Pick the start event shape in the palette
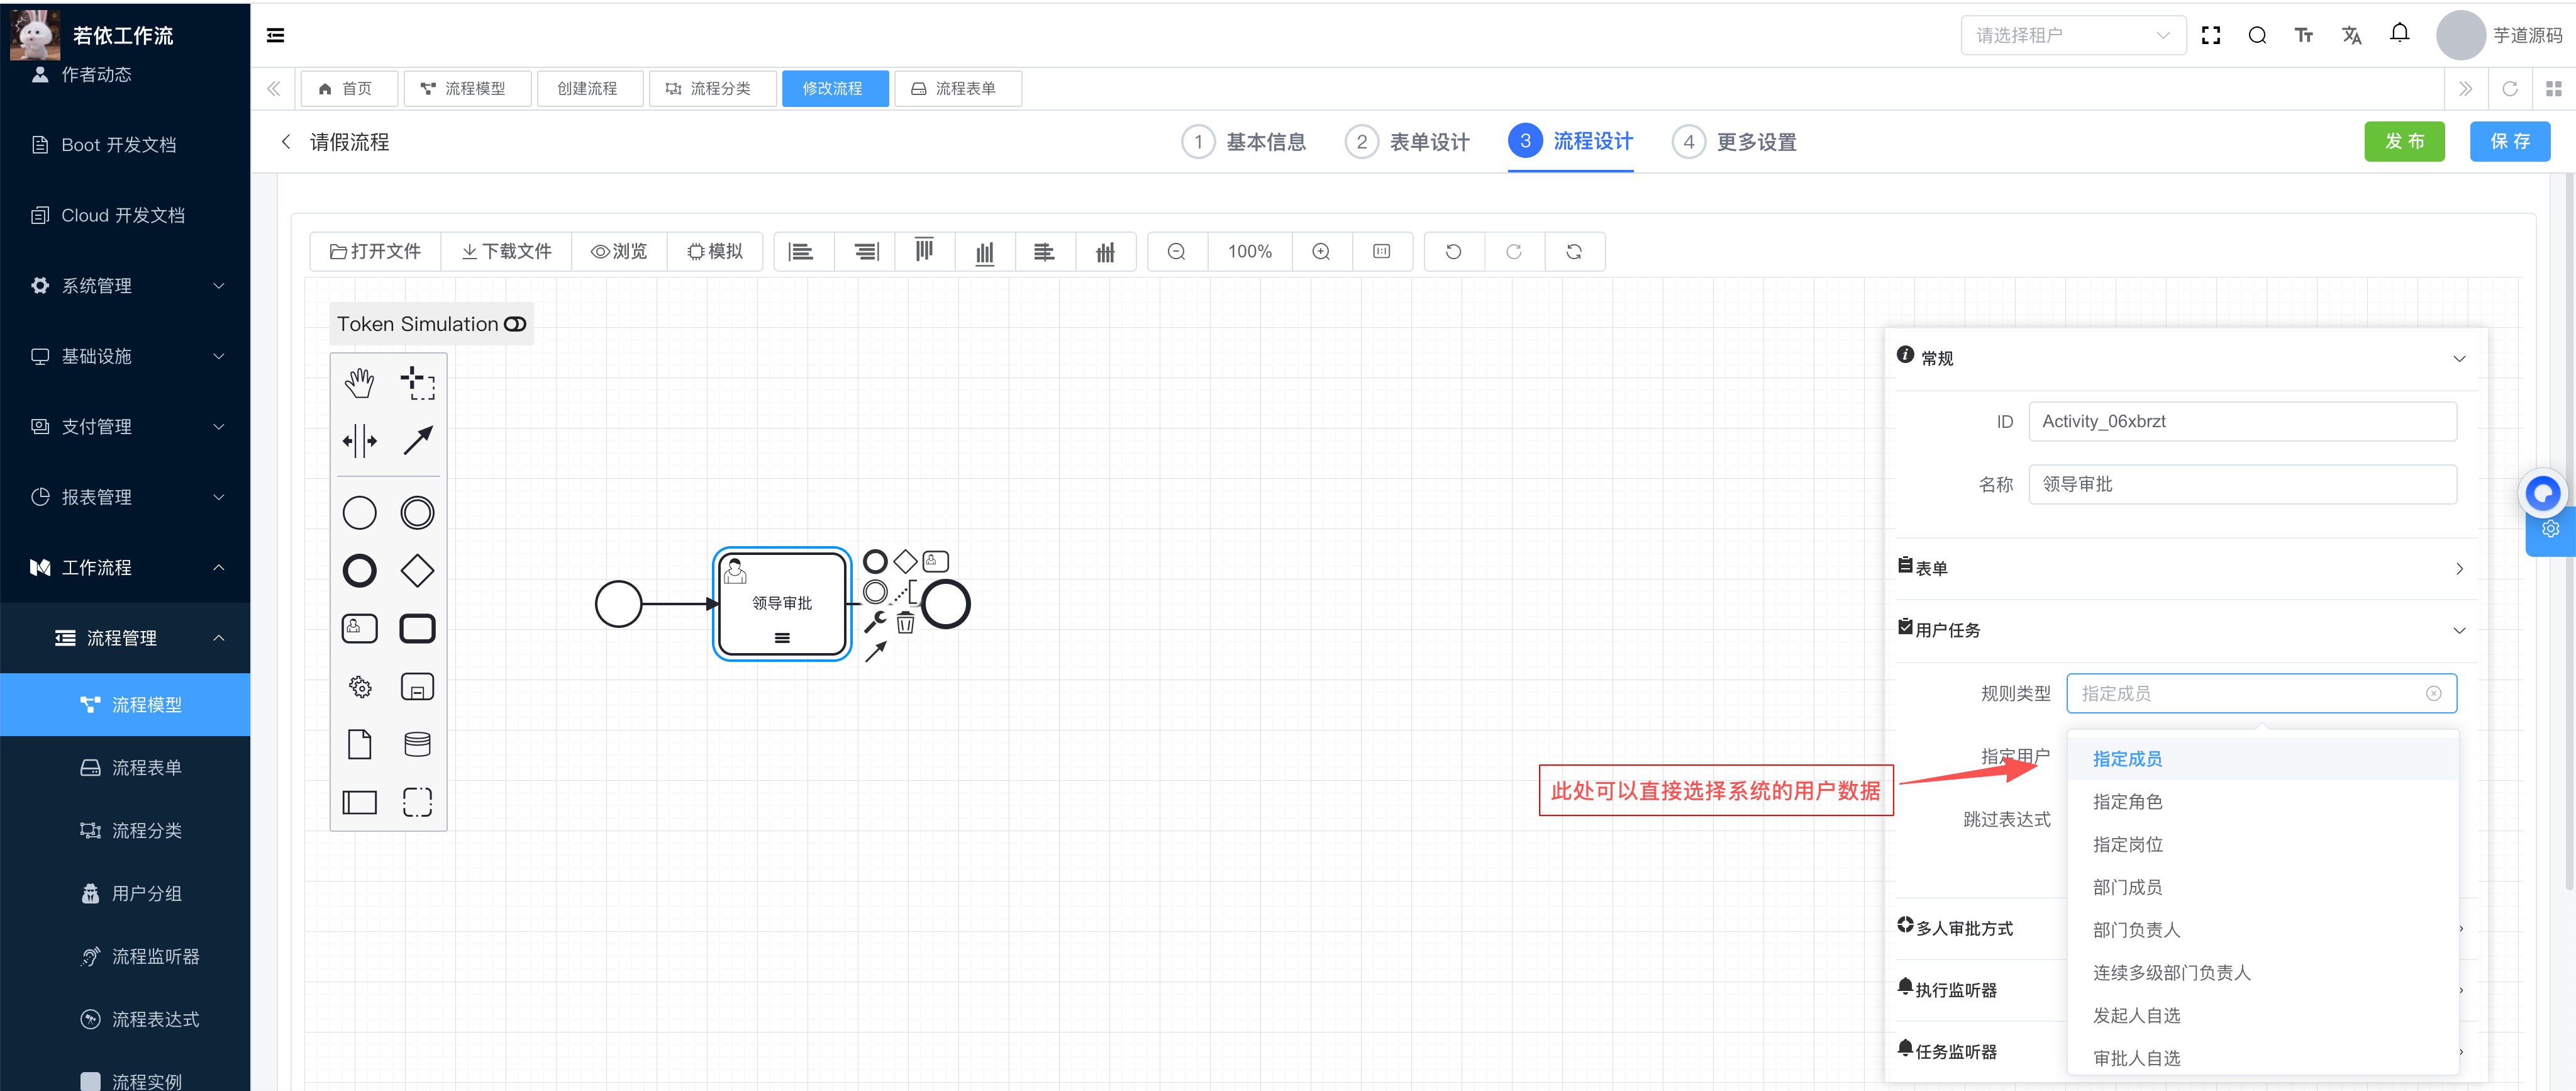 (x=359, y=513)
